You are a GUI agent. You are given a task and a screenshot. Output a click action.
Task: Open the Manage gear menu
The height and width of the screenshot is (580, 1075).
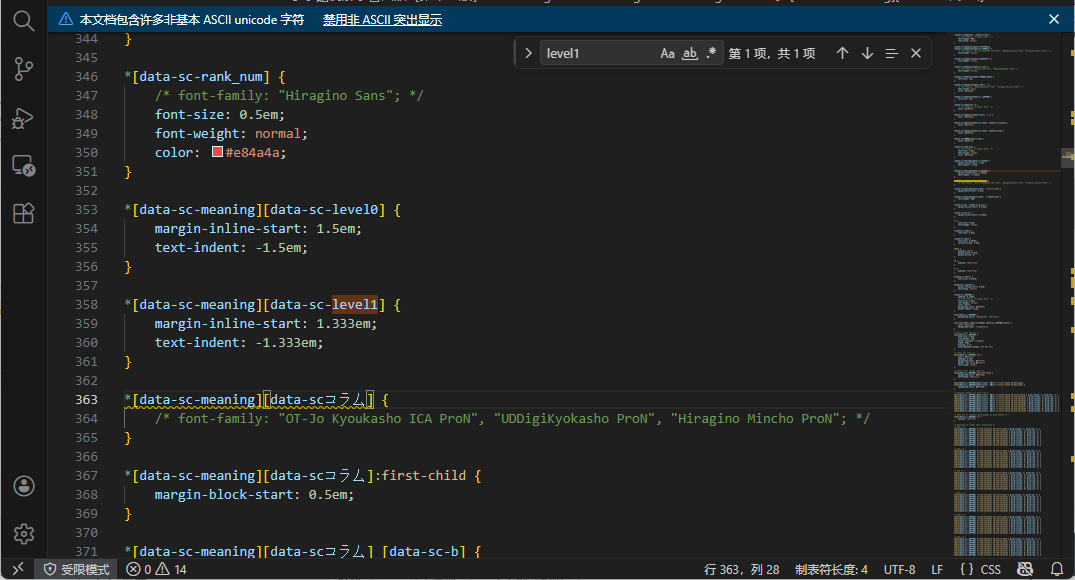[x=24, y=534]
